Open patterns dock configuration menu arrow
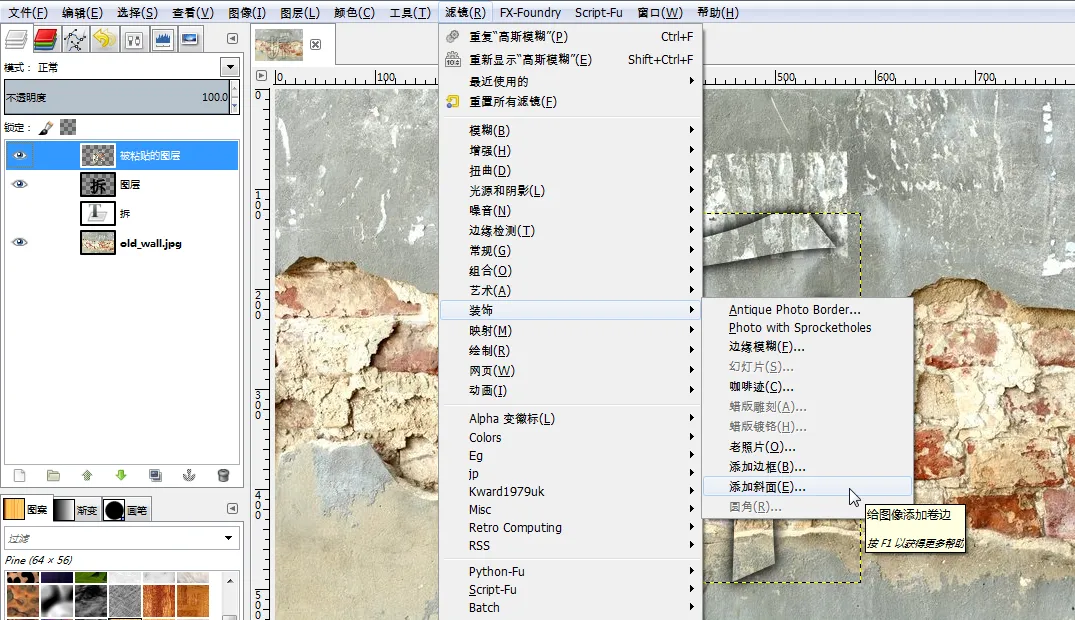 [232, 508]
